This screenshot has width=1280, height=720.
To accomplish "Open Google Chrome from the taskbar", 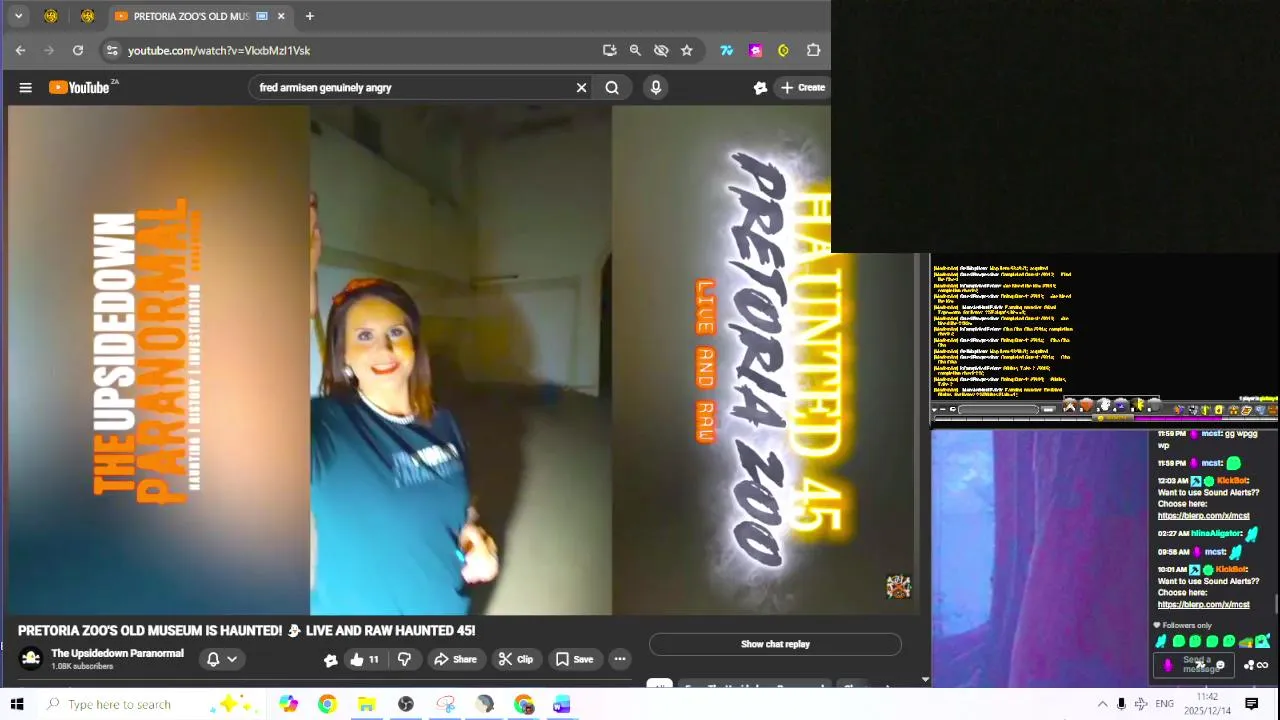I will [x=327, y=704].
